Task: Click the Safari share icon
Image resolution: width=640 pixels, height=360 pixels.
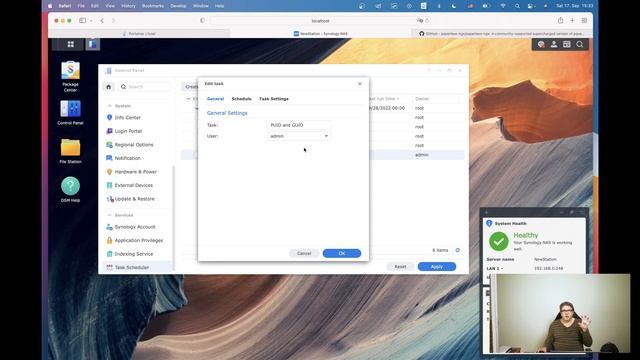Action: click(560, 20)
